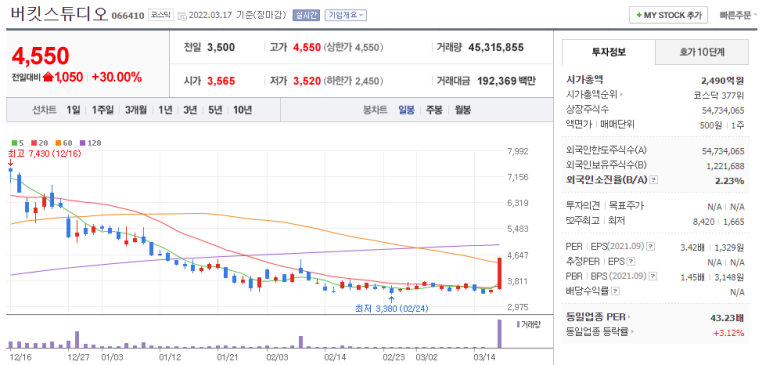The height and width of the screenshot is (365, 773).
Task: Open the 동일업종 PER link
Action: tap(598, 317)
